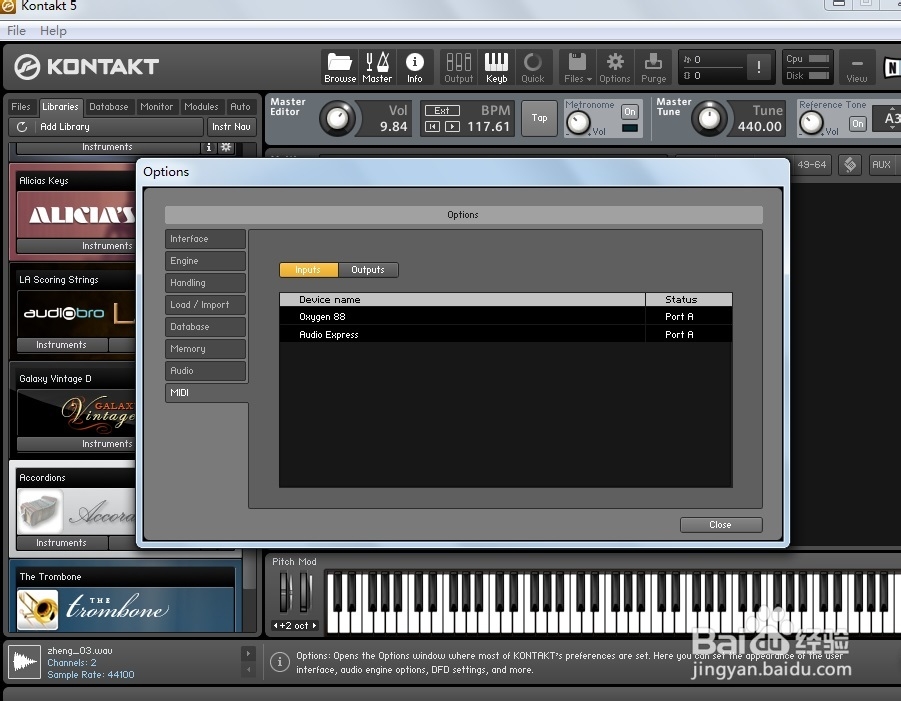Click The Trombone library banner
901x701 pixels.
(x=126, y=609)
